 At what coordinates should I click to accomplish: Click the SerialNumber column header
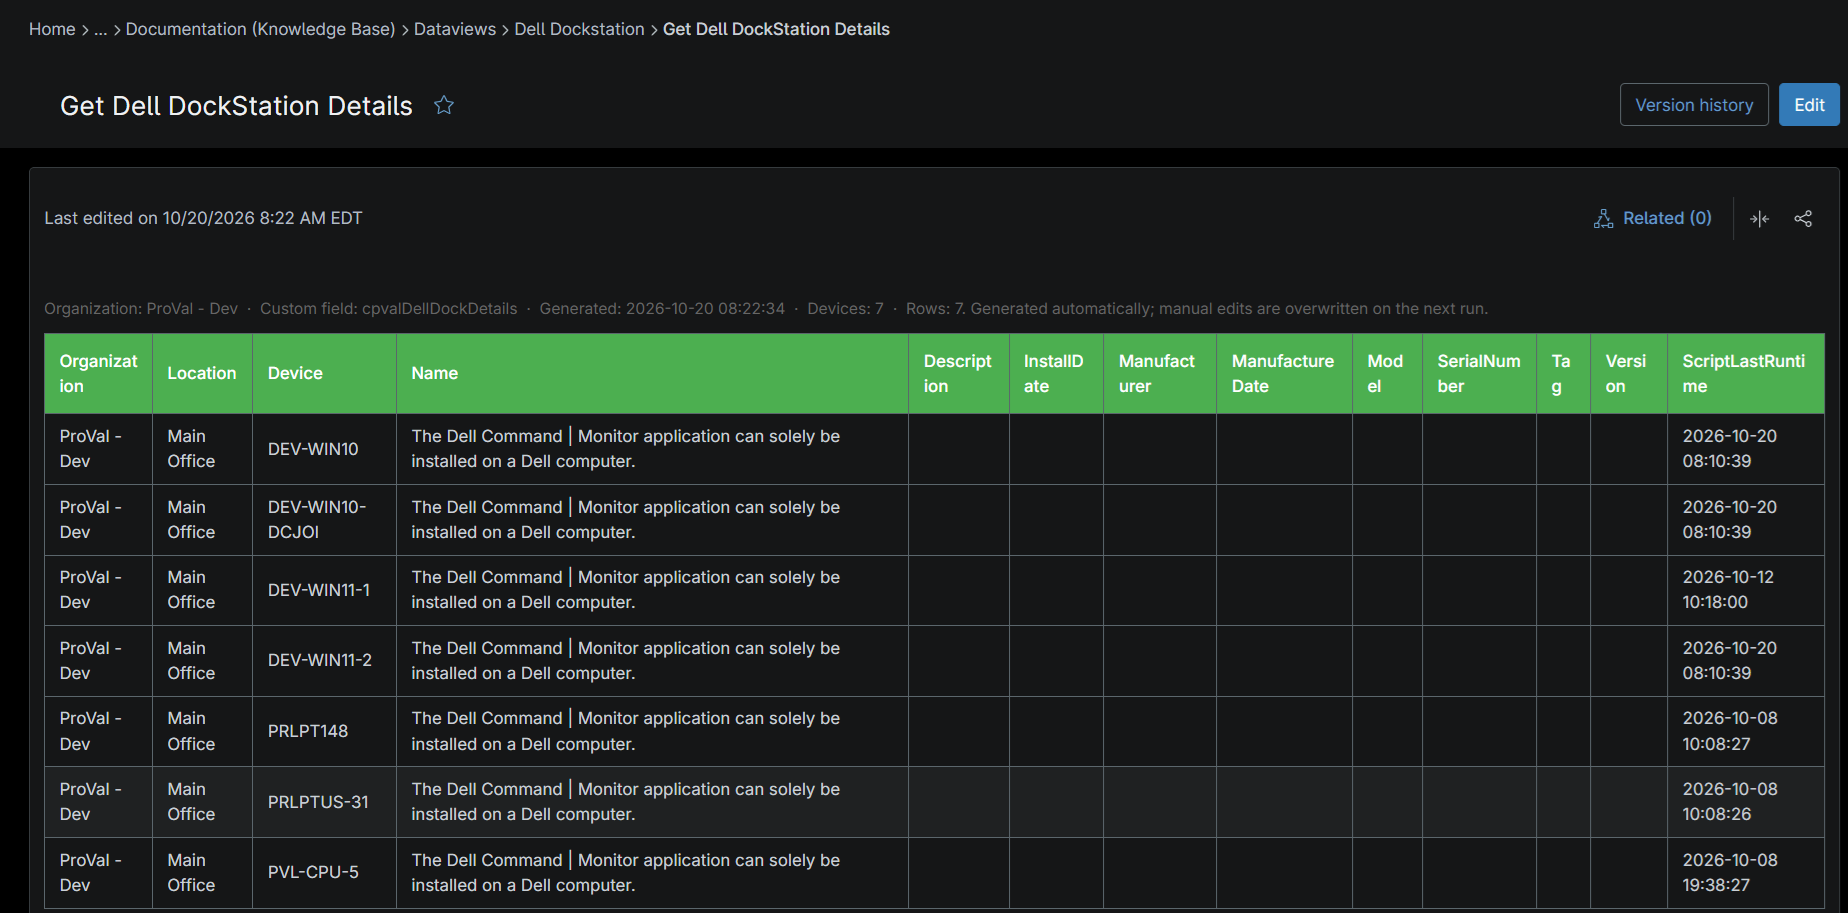(1479, 374)
